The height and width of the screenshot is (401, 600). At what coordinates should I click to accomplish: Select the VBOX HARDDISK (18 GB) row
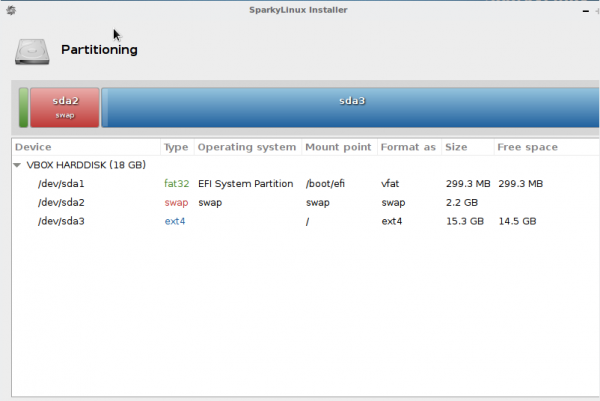point(305,165)
